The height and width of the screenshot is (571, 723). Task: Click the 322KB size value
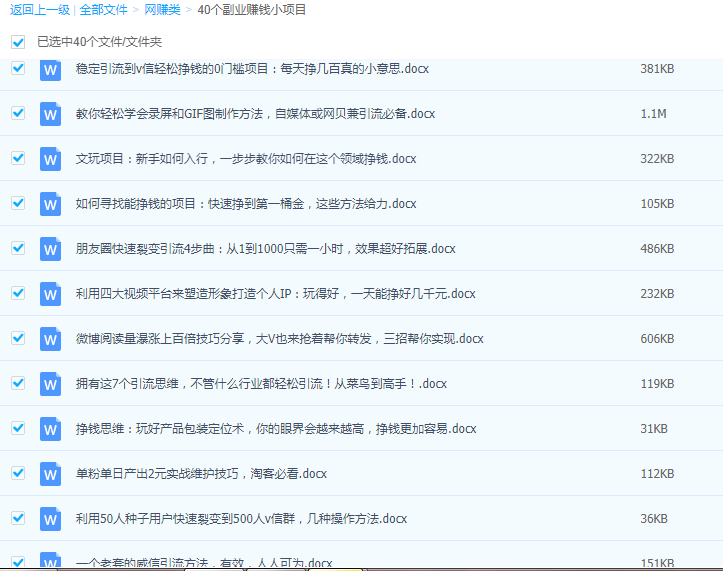tap(657, 159)
